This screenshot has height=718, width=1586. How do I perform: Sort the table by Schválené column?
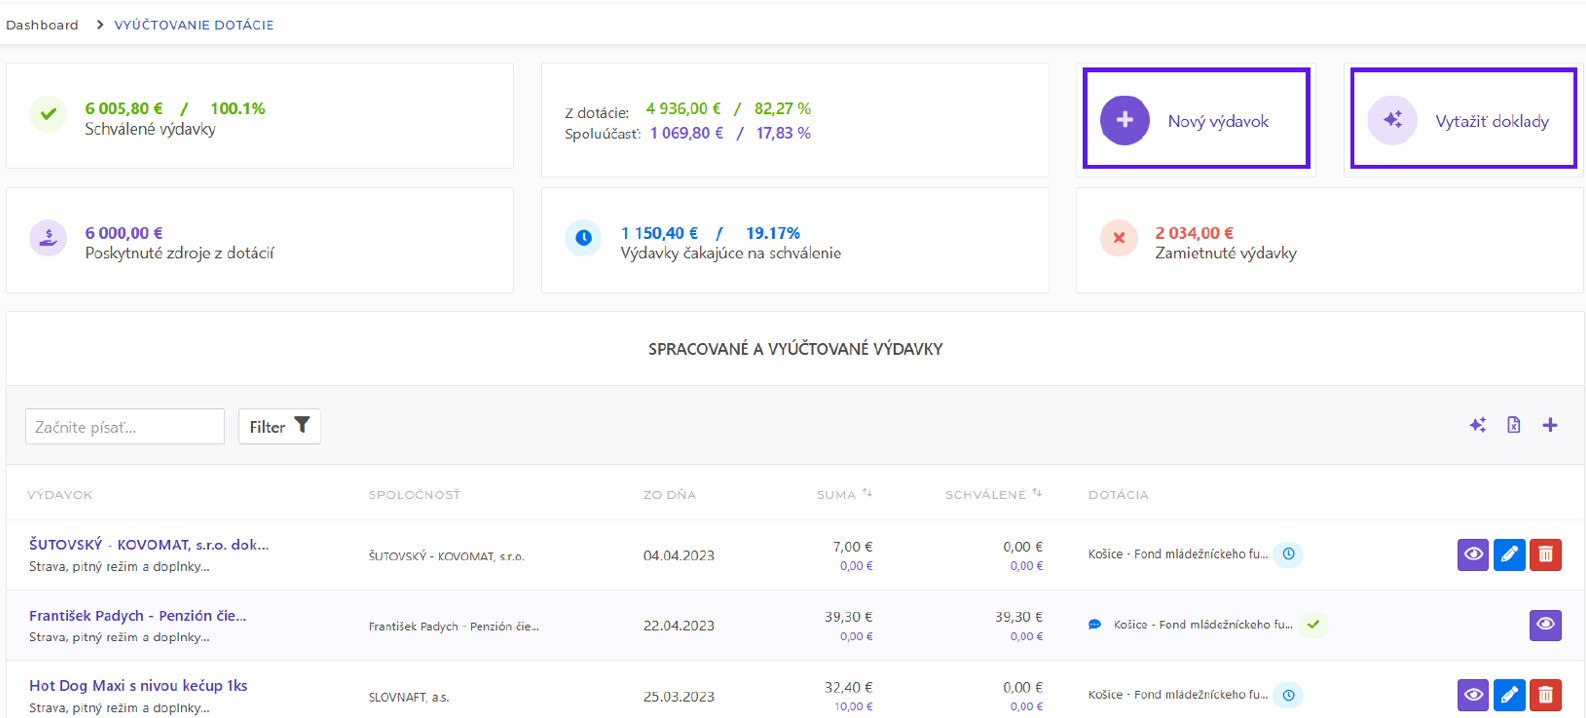(1036, 494)
